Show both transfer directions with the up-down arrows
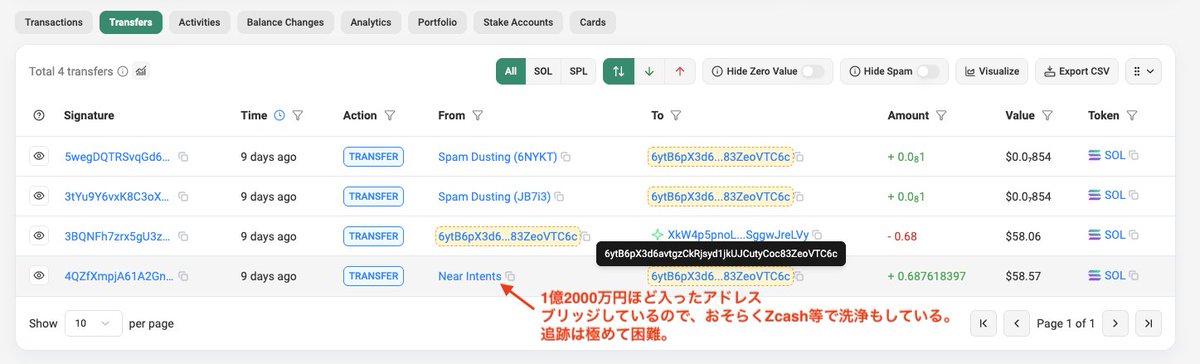 pos(619,71)
